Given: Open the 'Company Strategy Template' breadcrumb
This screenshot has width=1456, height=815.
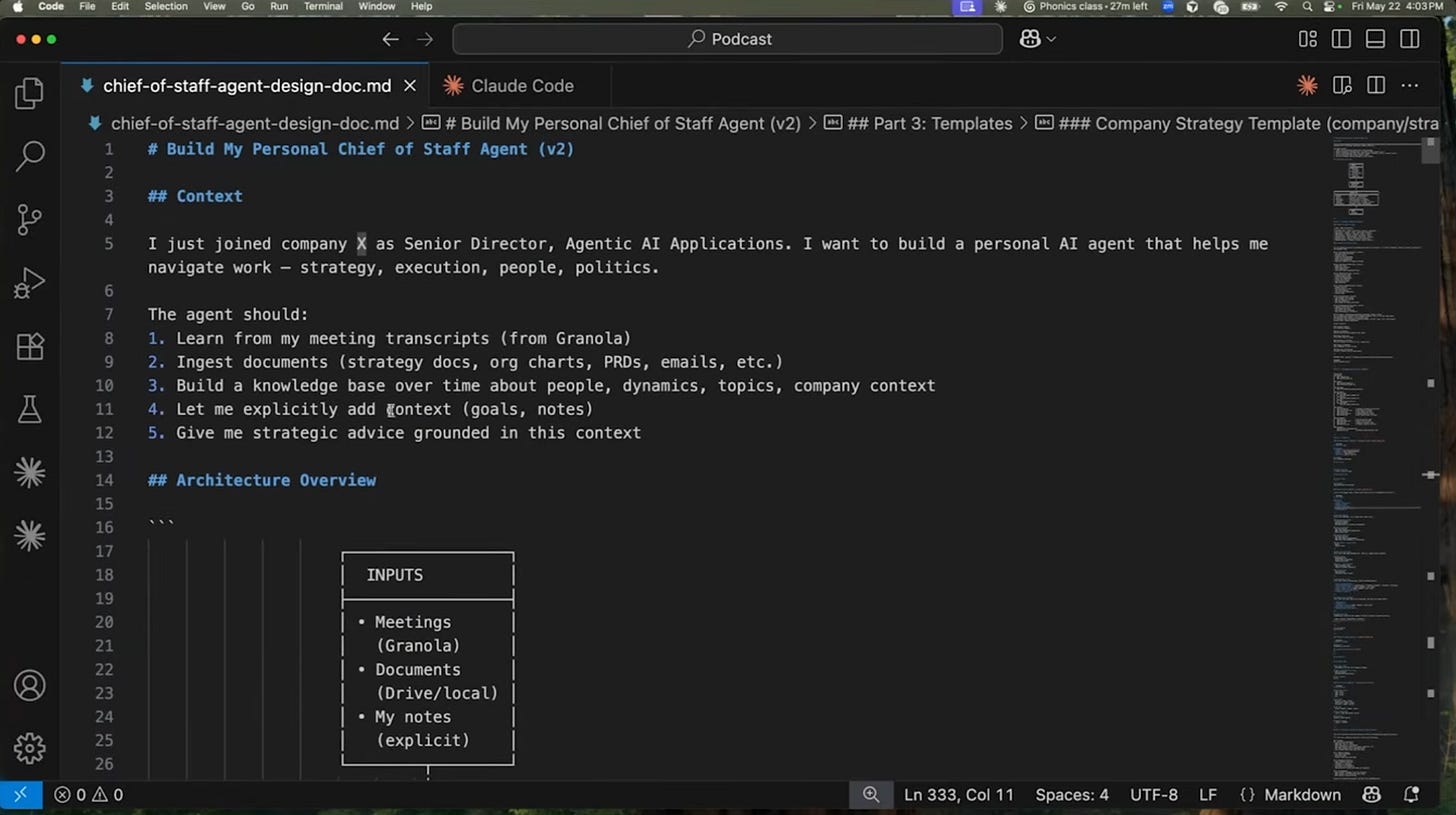Looking at the screenshot, I should [x=1237, y=124].
